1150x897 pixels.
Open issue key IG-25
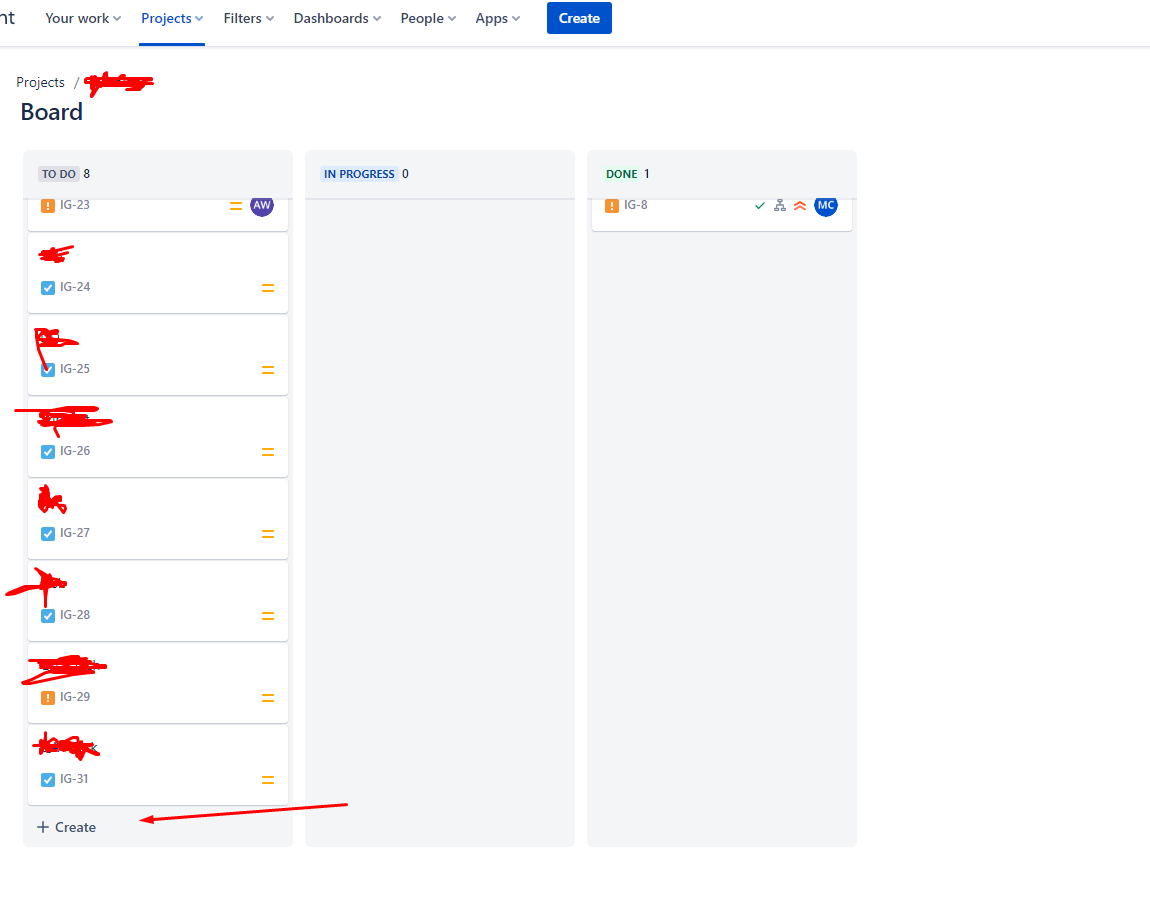pyautogui.click(x=75, y=369)
